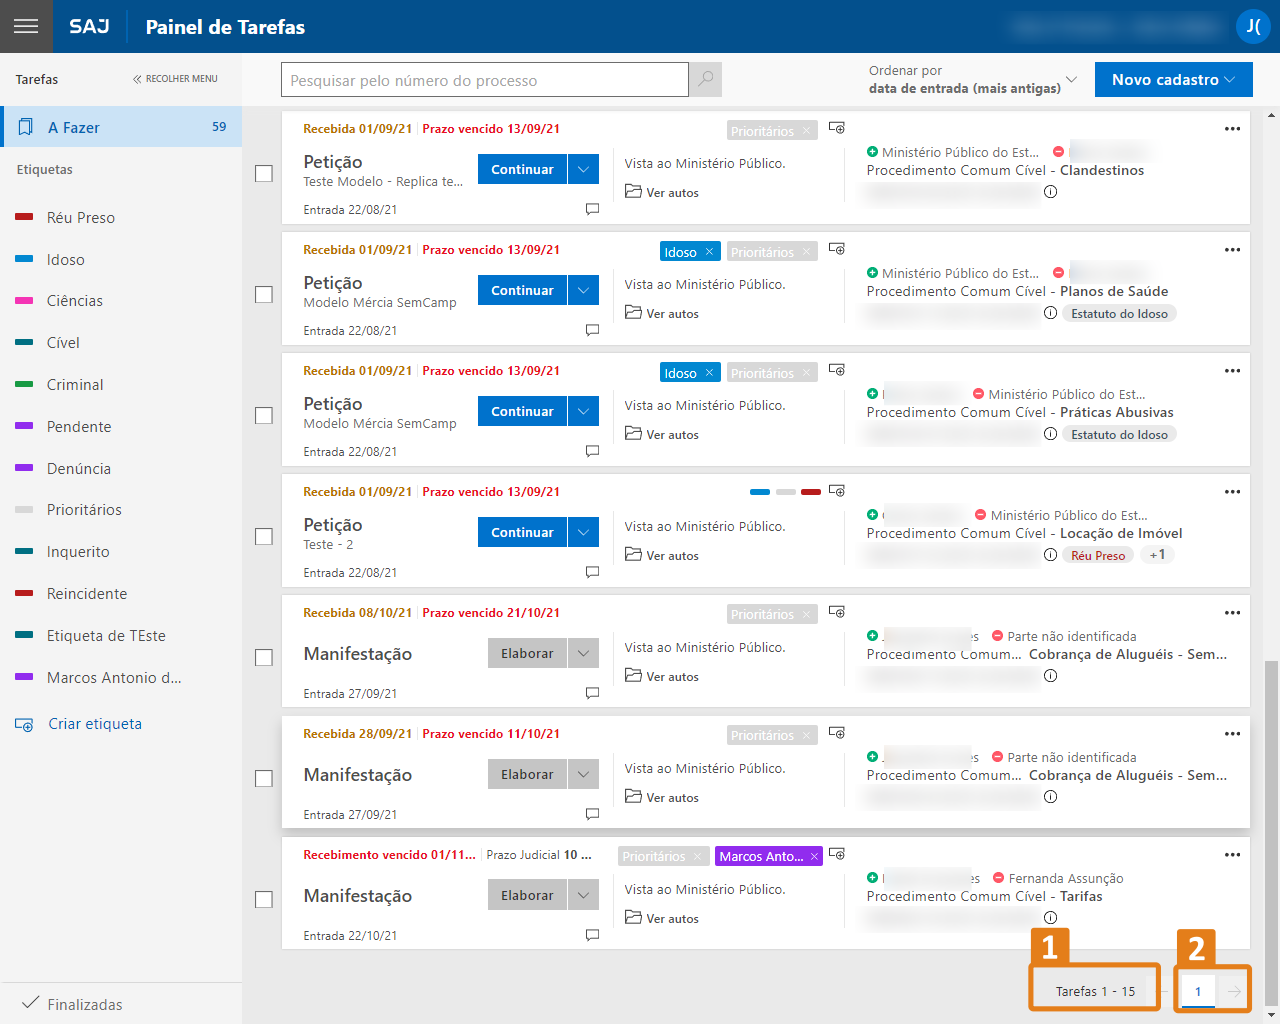Image resolution: width=1280 pixels, height=1024 pixels.
Task: Open more options ellipsis on Tarifas card
Action: click(x=1232, y=855)
